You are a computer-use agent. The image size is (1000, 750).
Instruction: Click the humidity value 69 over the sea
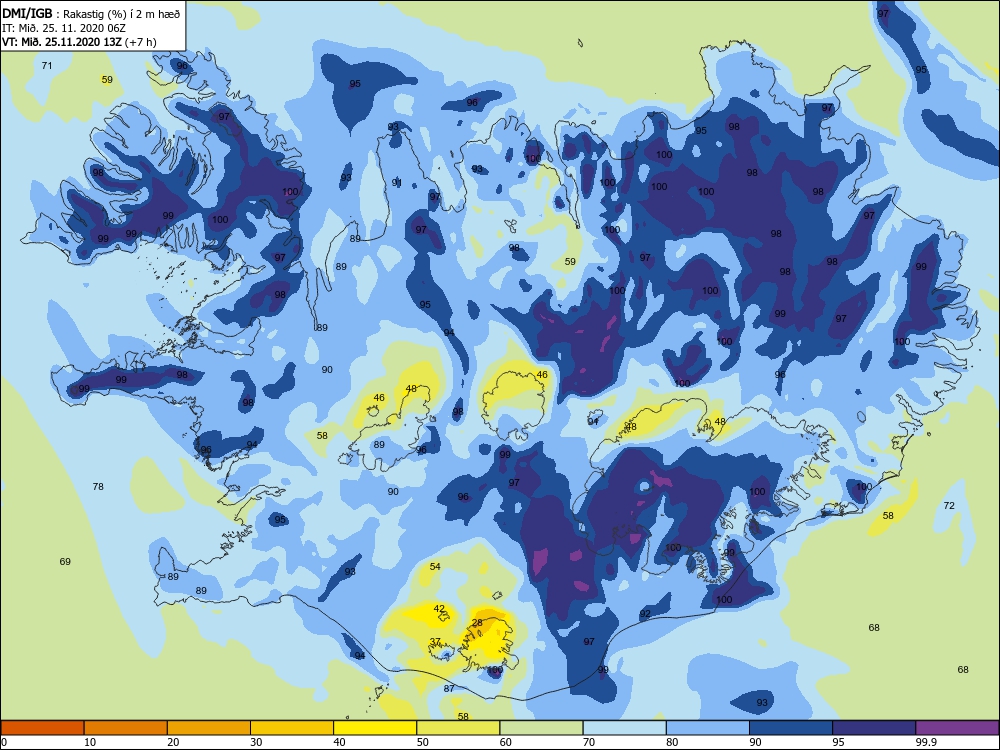point(65,561)
